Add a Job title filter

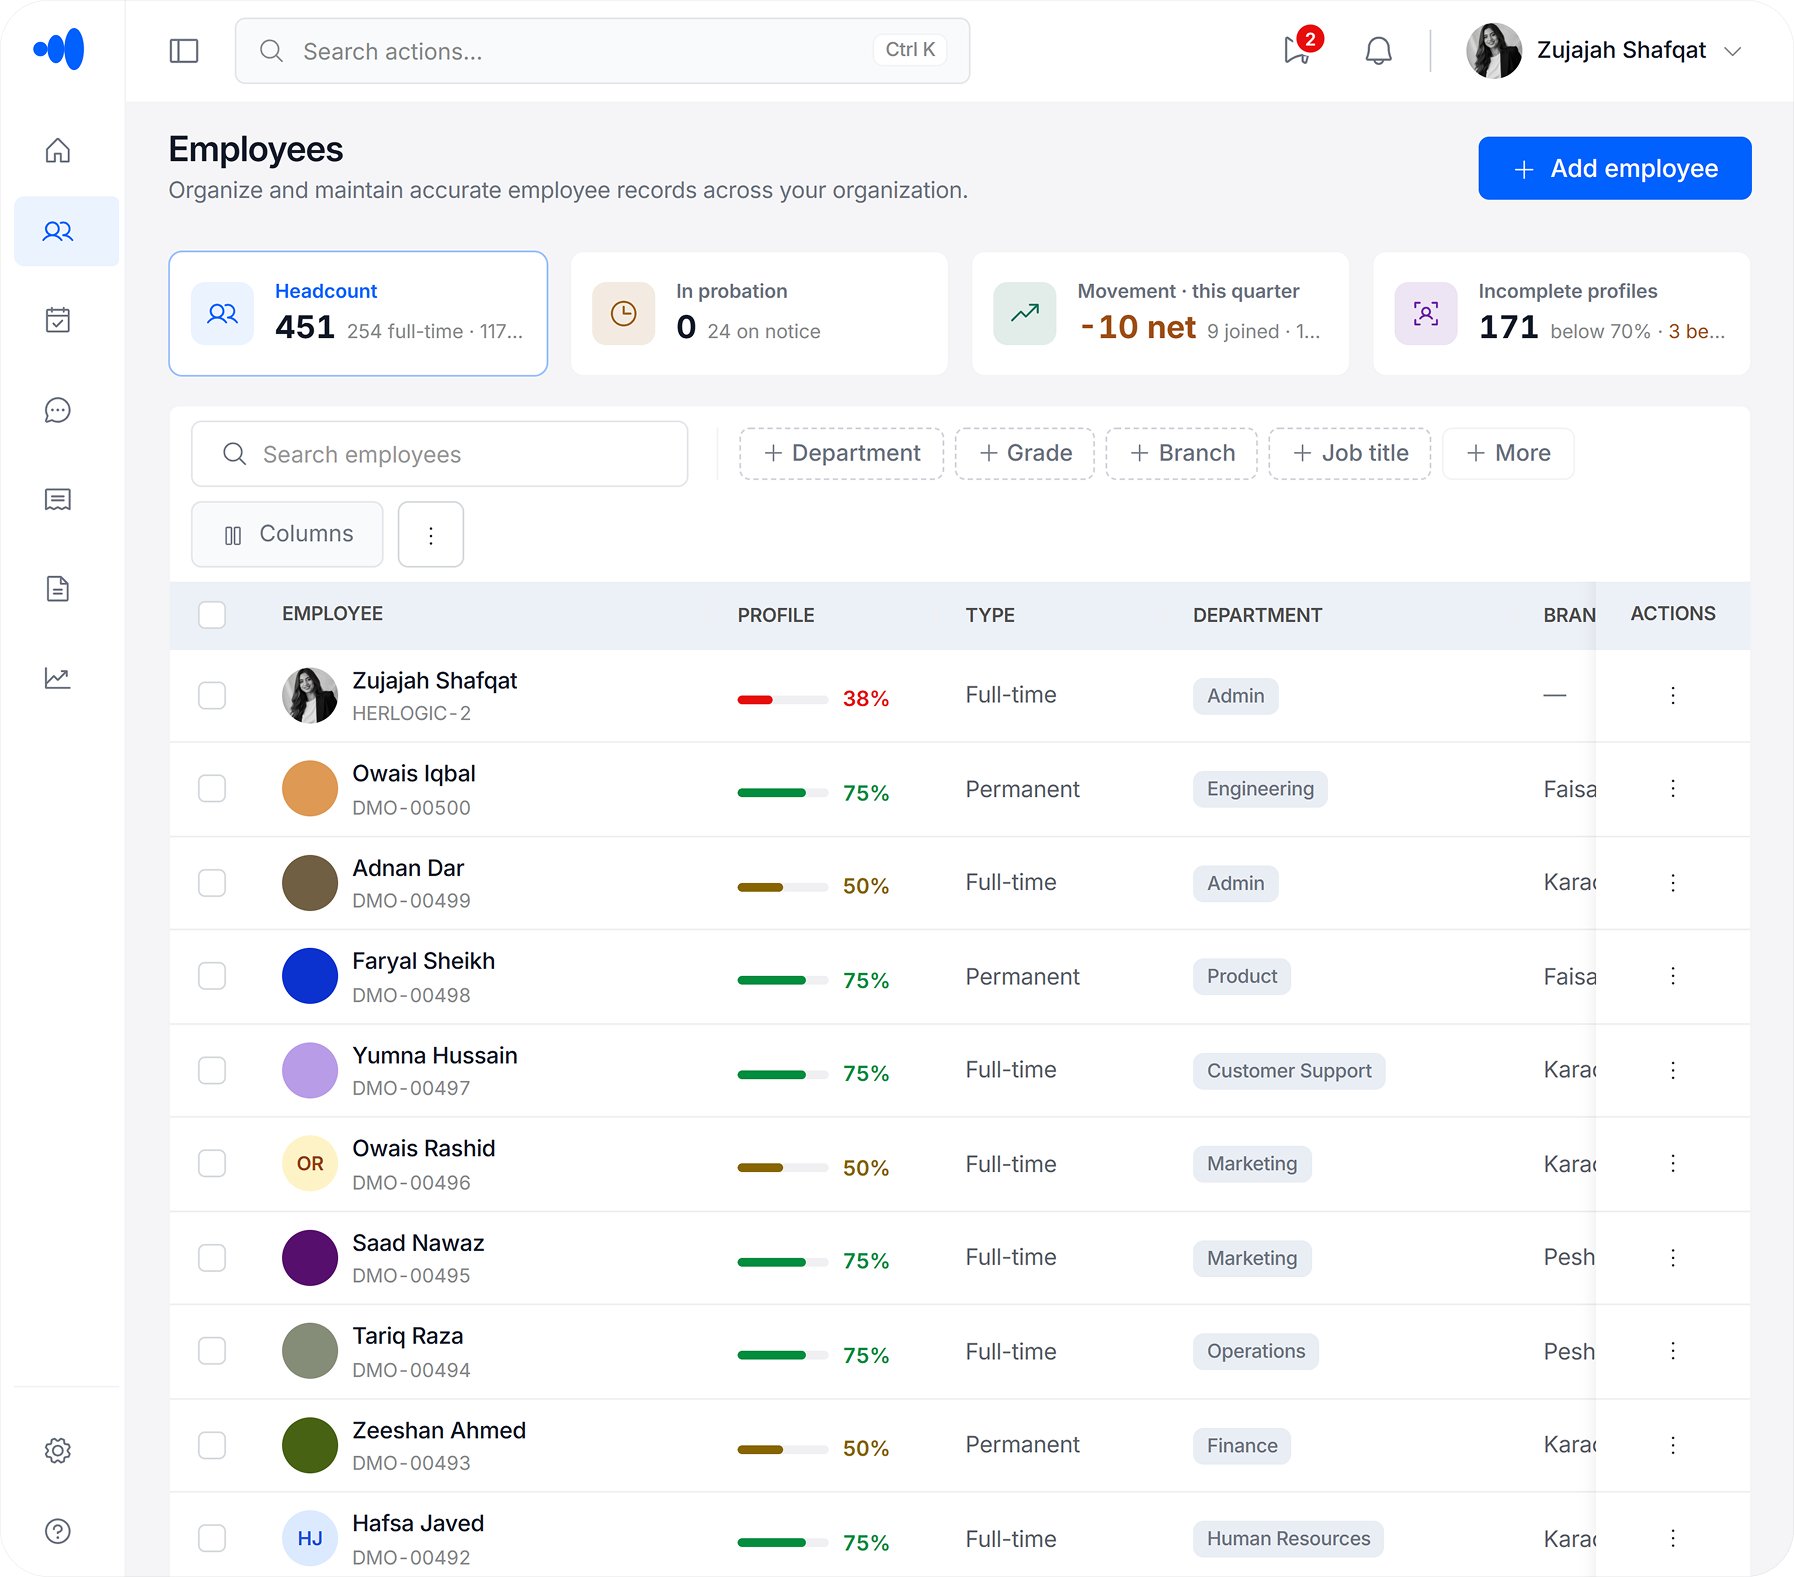pyautogui.click(x=1350, y=454)
